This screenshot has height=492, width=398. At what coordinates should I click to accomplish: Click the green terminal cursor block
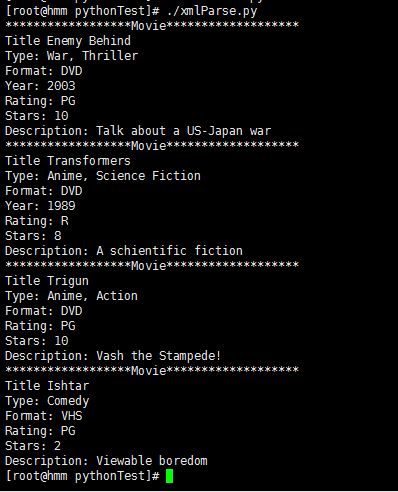(169, 476)
